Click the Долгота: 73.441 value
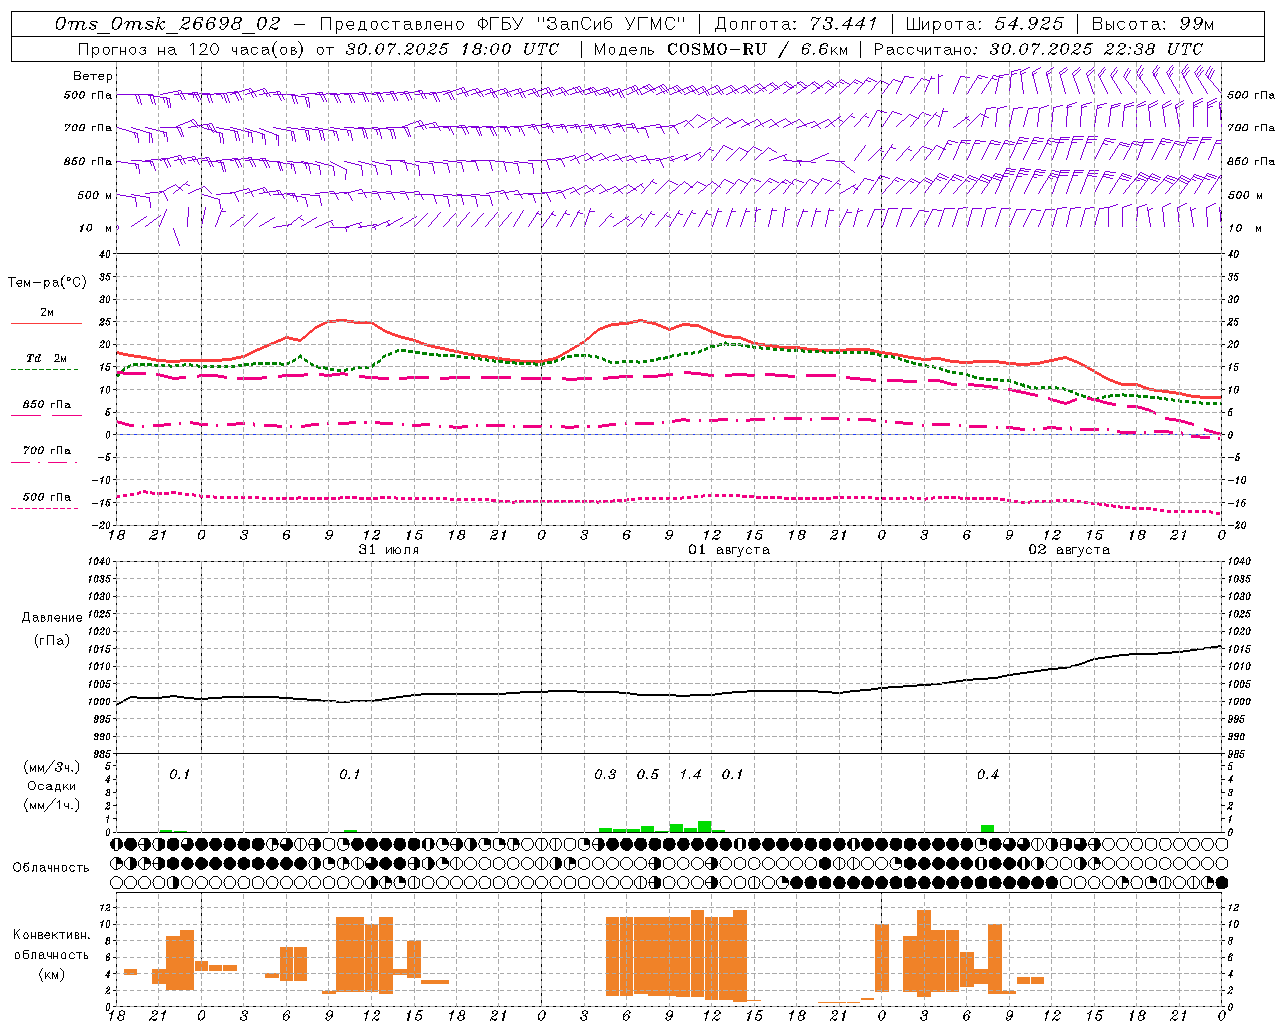 795,23
